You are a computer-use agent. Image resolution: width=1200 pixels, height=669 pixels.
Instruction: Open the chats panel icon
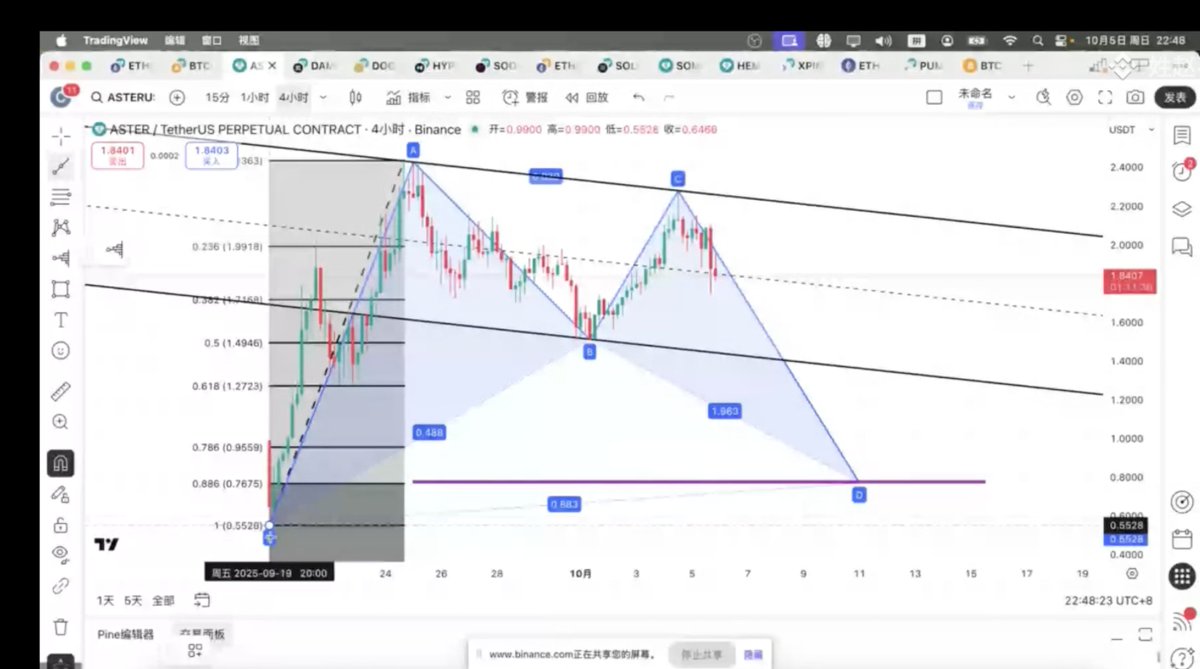(x=1181, y=246)
